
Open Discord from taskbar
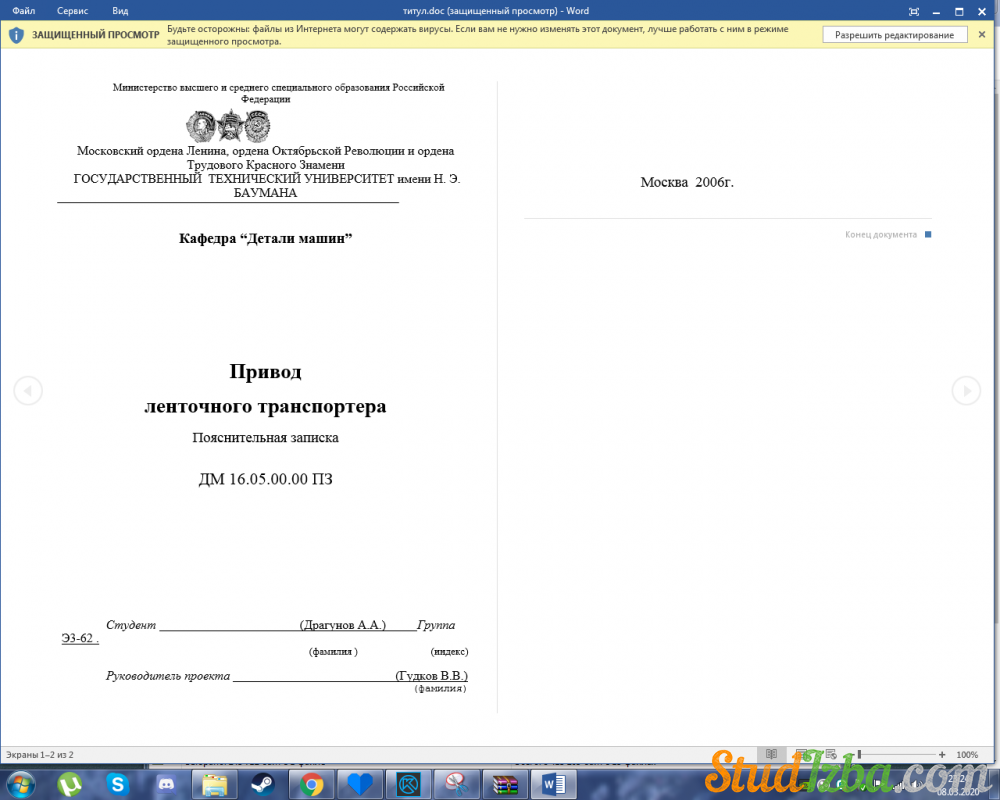point(166,784)
